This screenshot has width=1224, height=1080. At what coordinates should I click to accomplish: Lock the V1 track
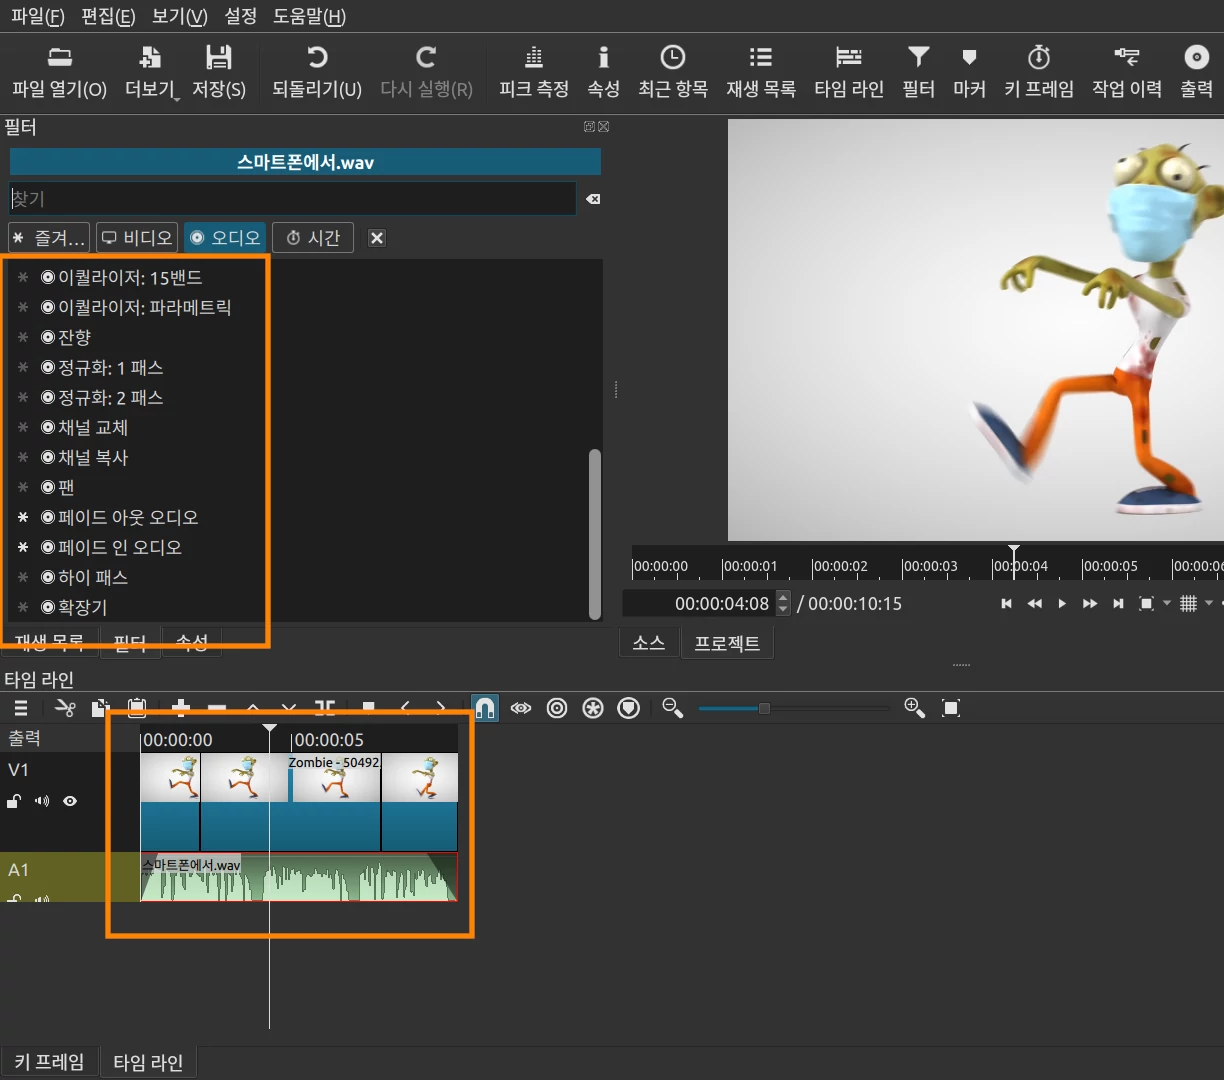pyautogui.click(x=14, y=801)
